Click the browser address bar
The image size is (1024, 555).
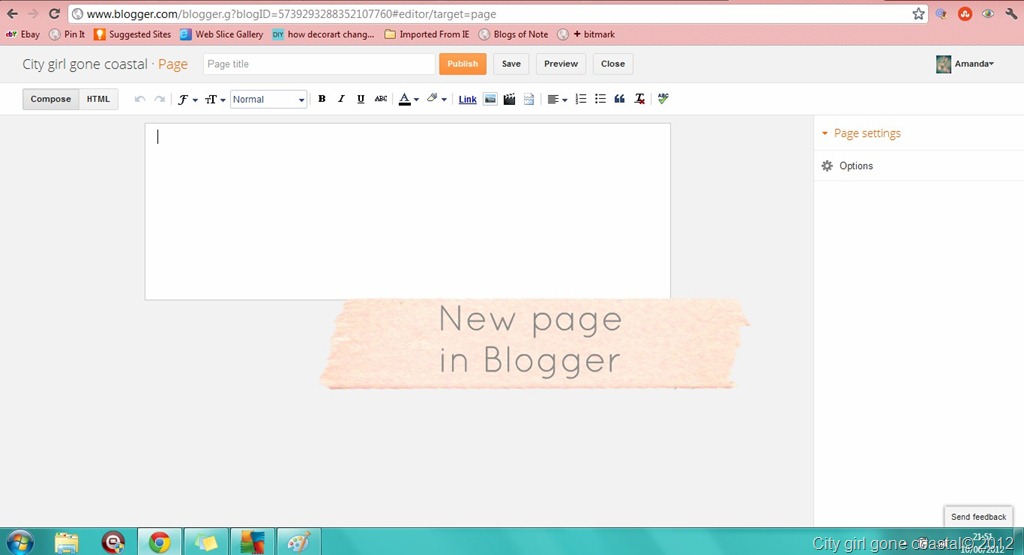tap(496, 14)
